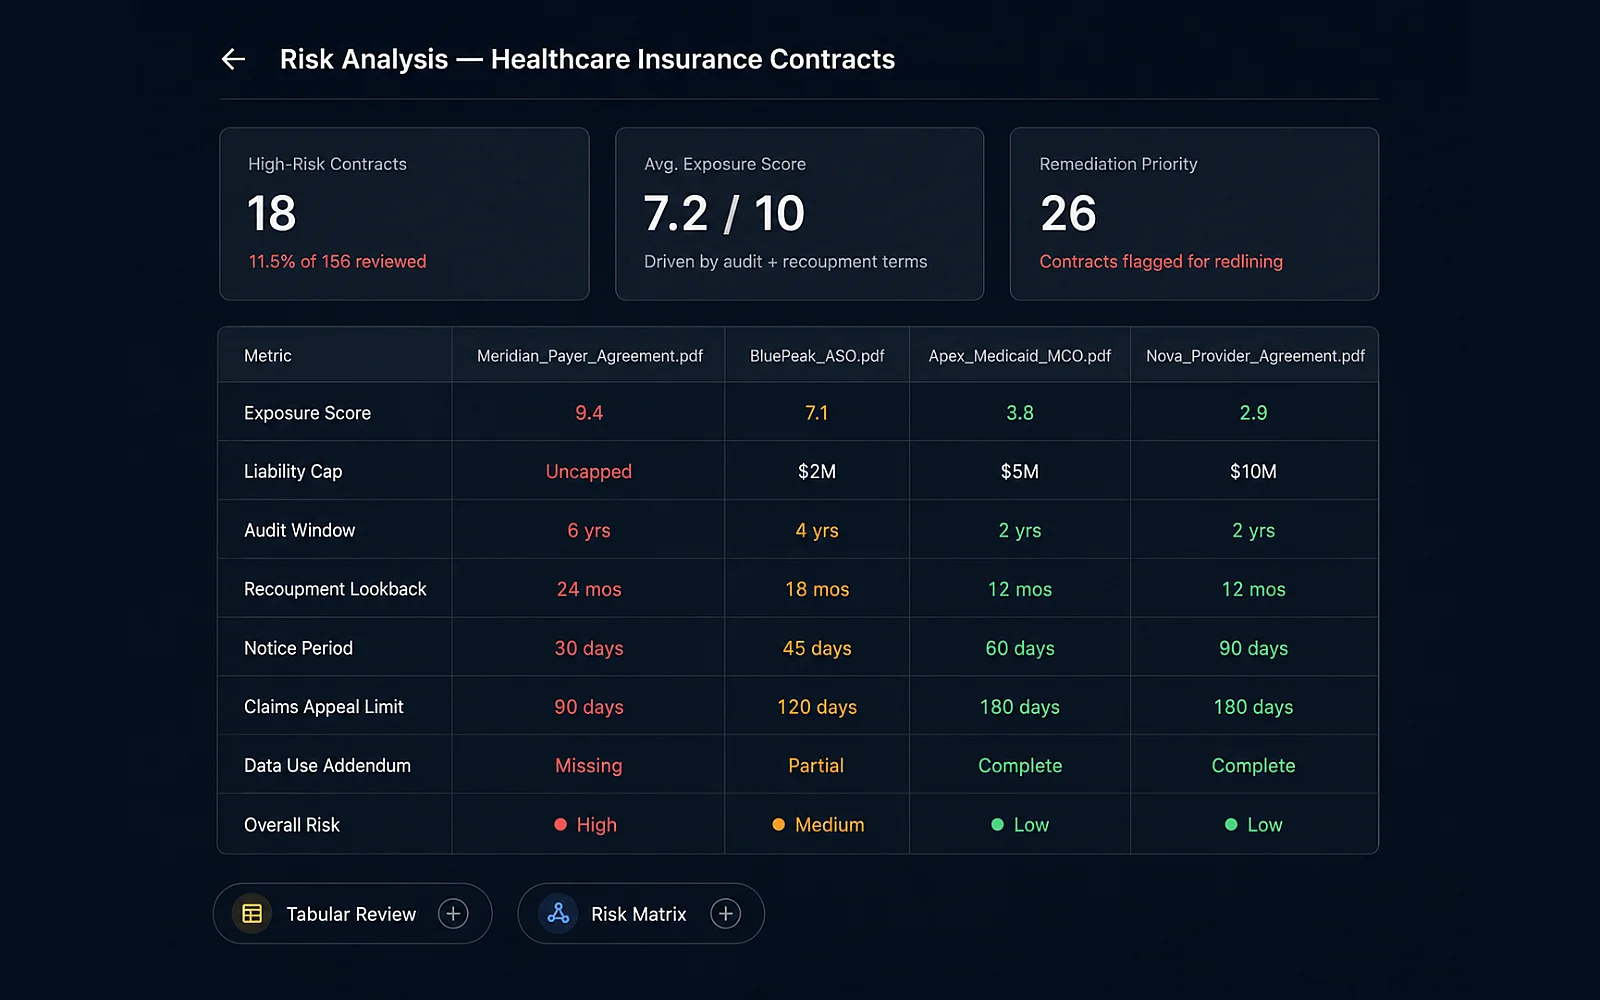This screenshot has width=1600, height=1000.
Task: Open the Tabular Review button
Action: coord(352,914)
